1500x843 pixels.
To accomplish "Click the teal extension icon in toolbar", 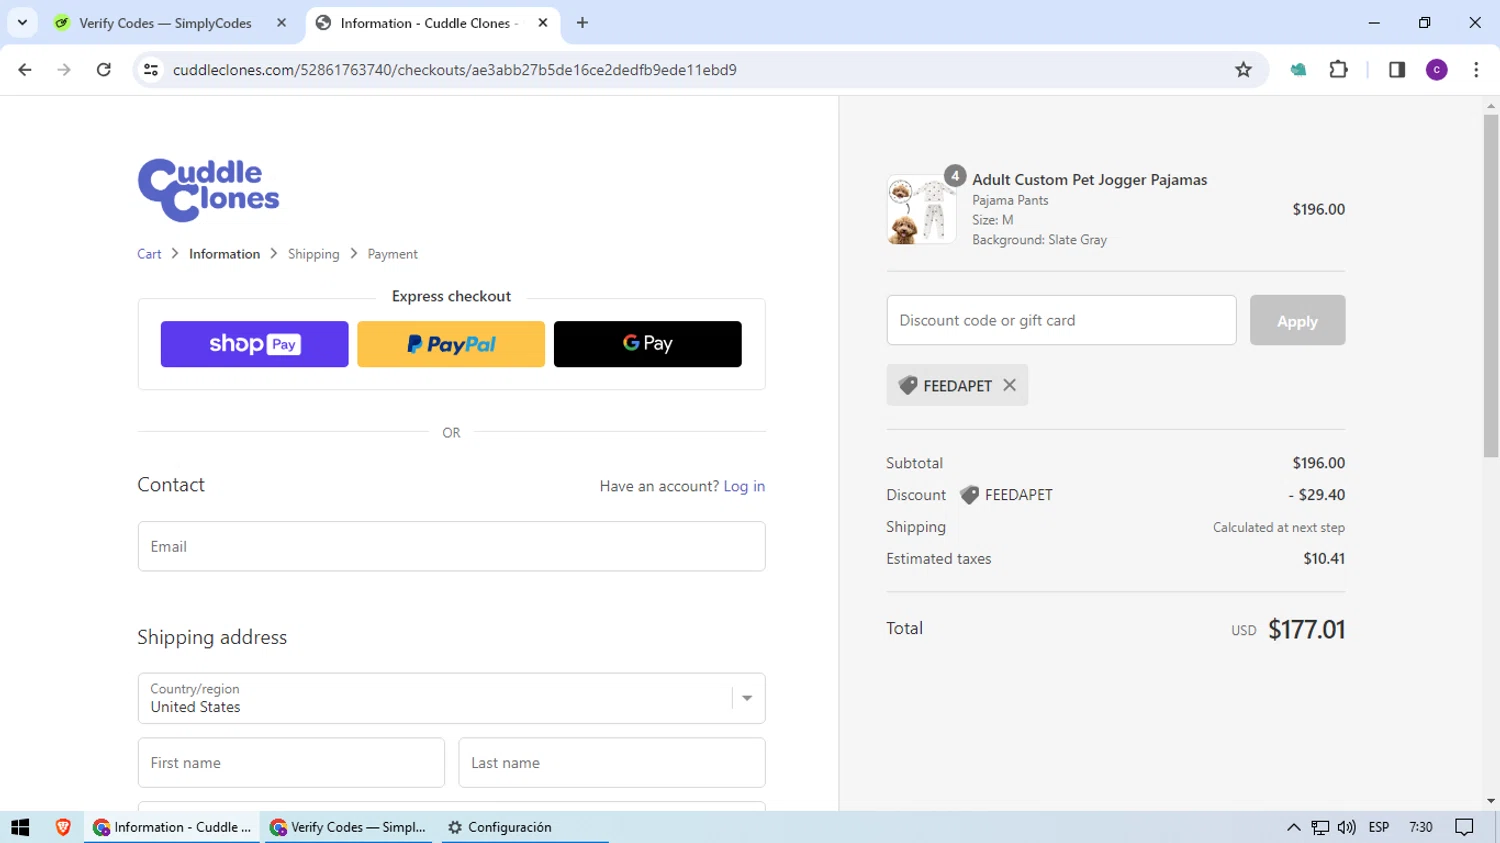I will click(x=1298, y=70).
